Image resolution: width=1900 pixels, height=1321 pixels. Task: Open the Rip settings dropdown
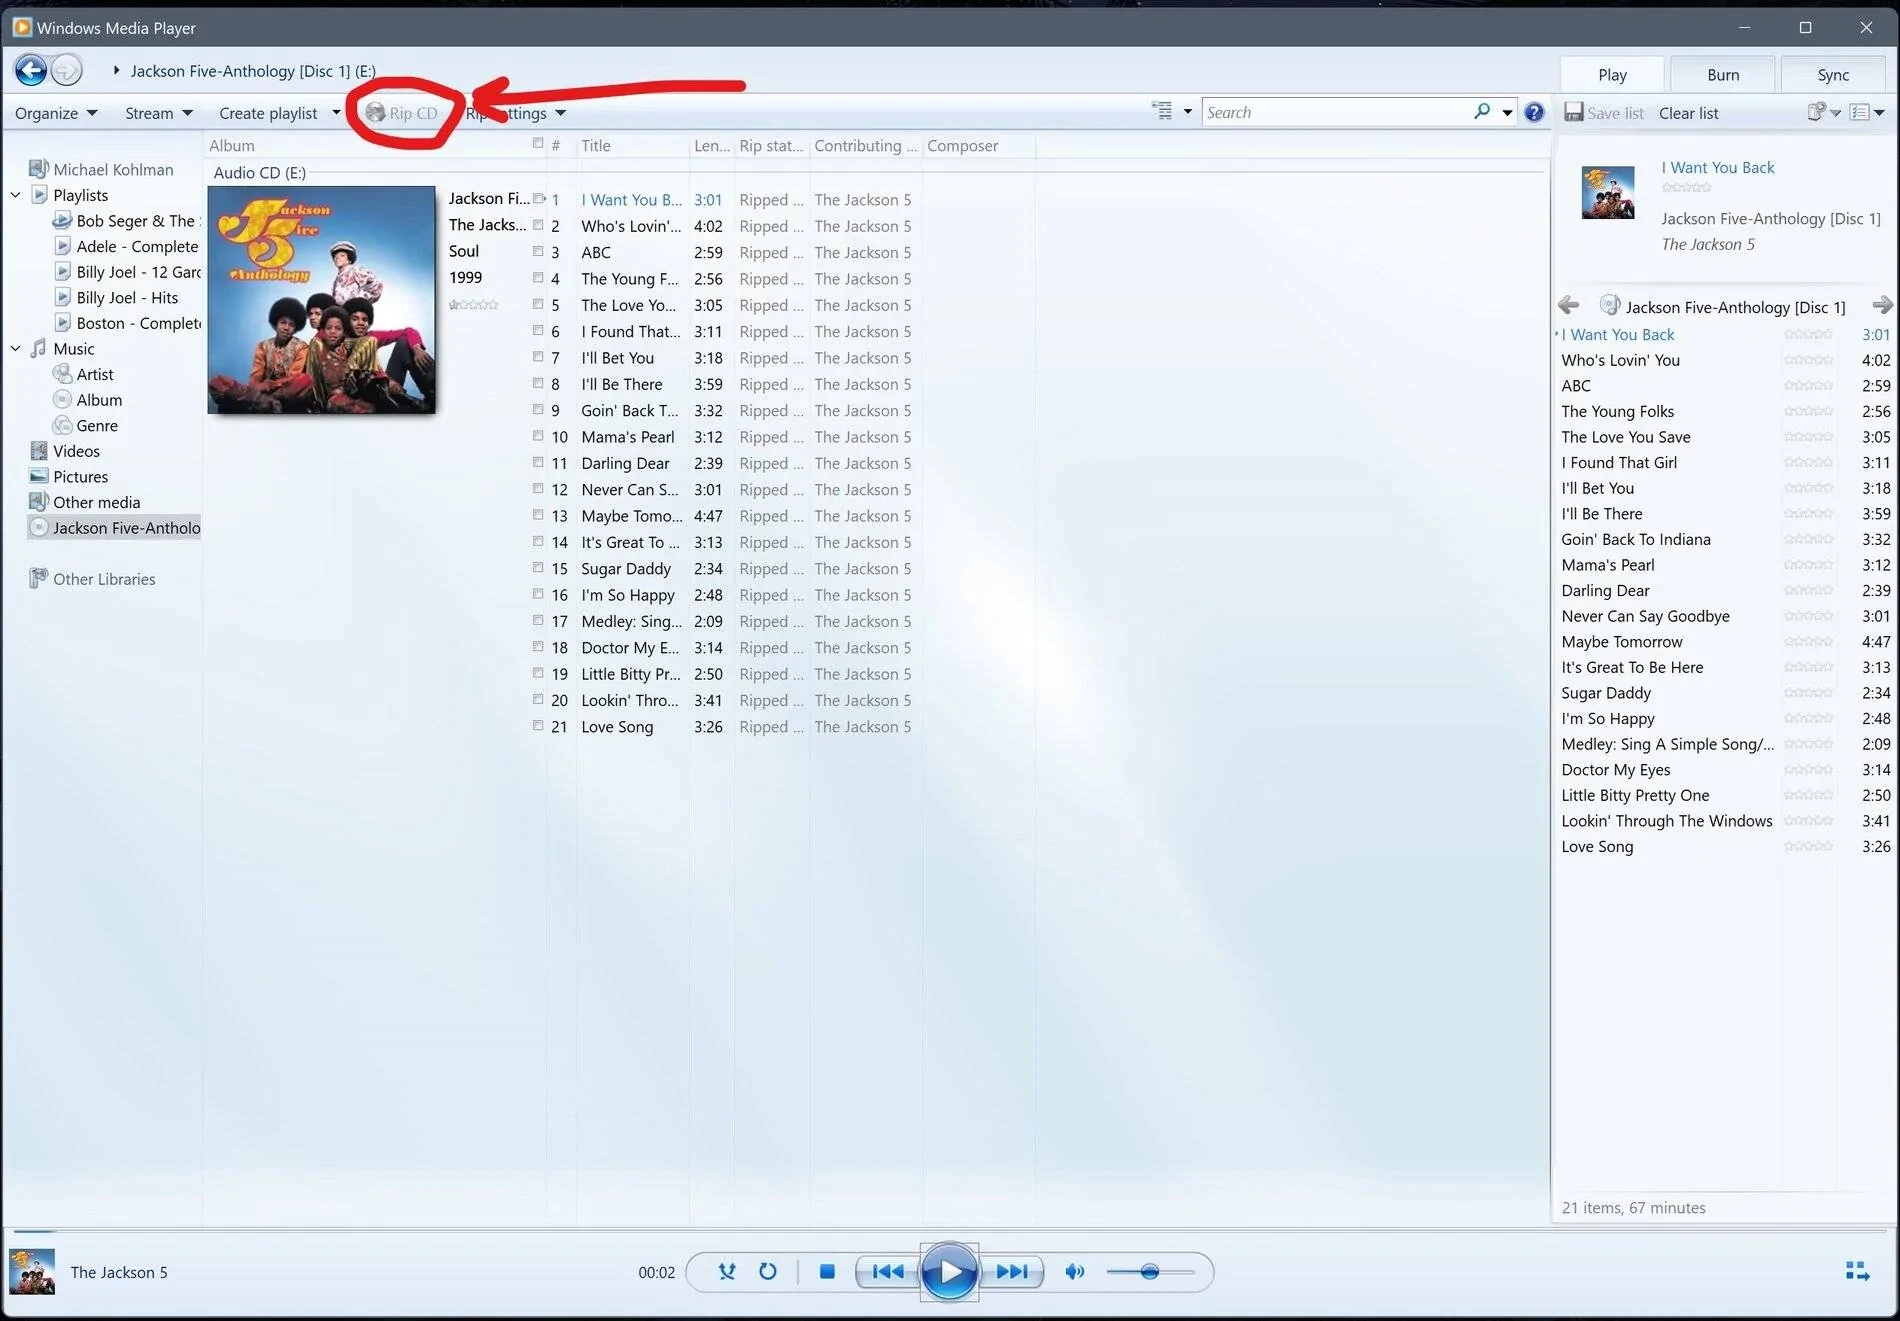click(x=513, y=112)
